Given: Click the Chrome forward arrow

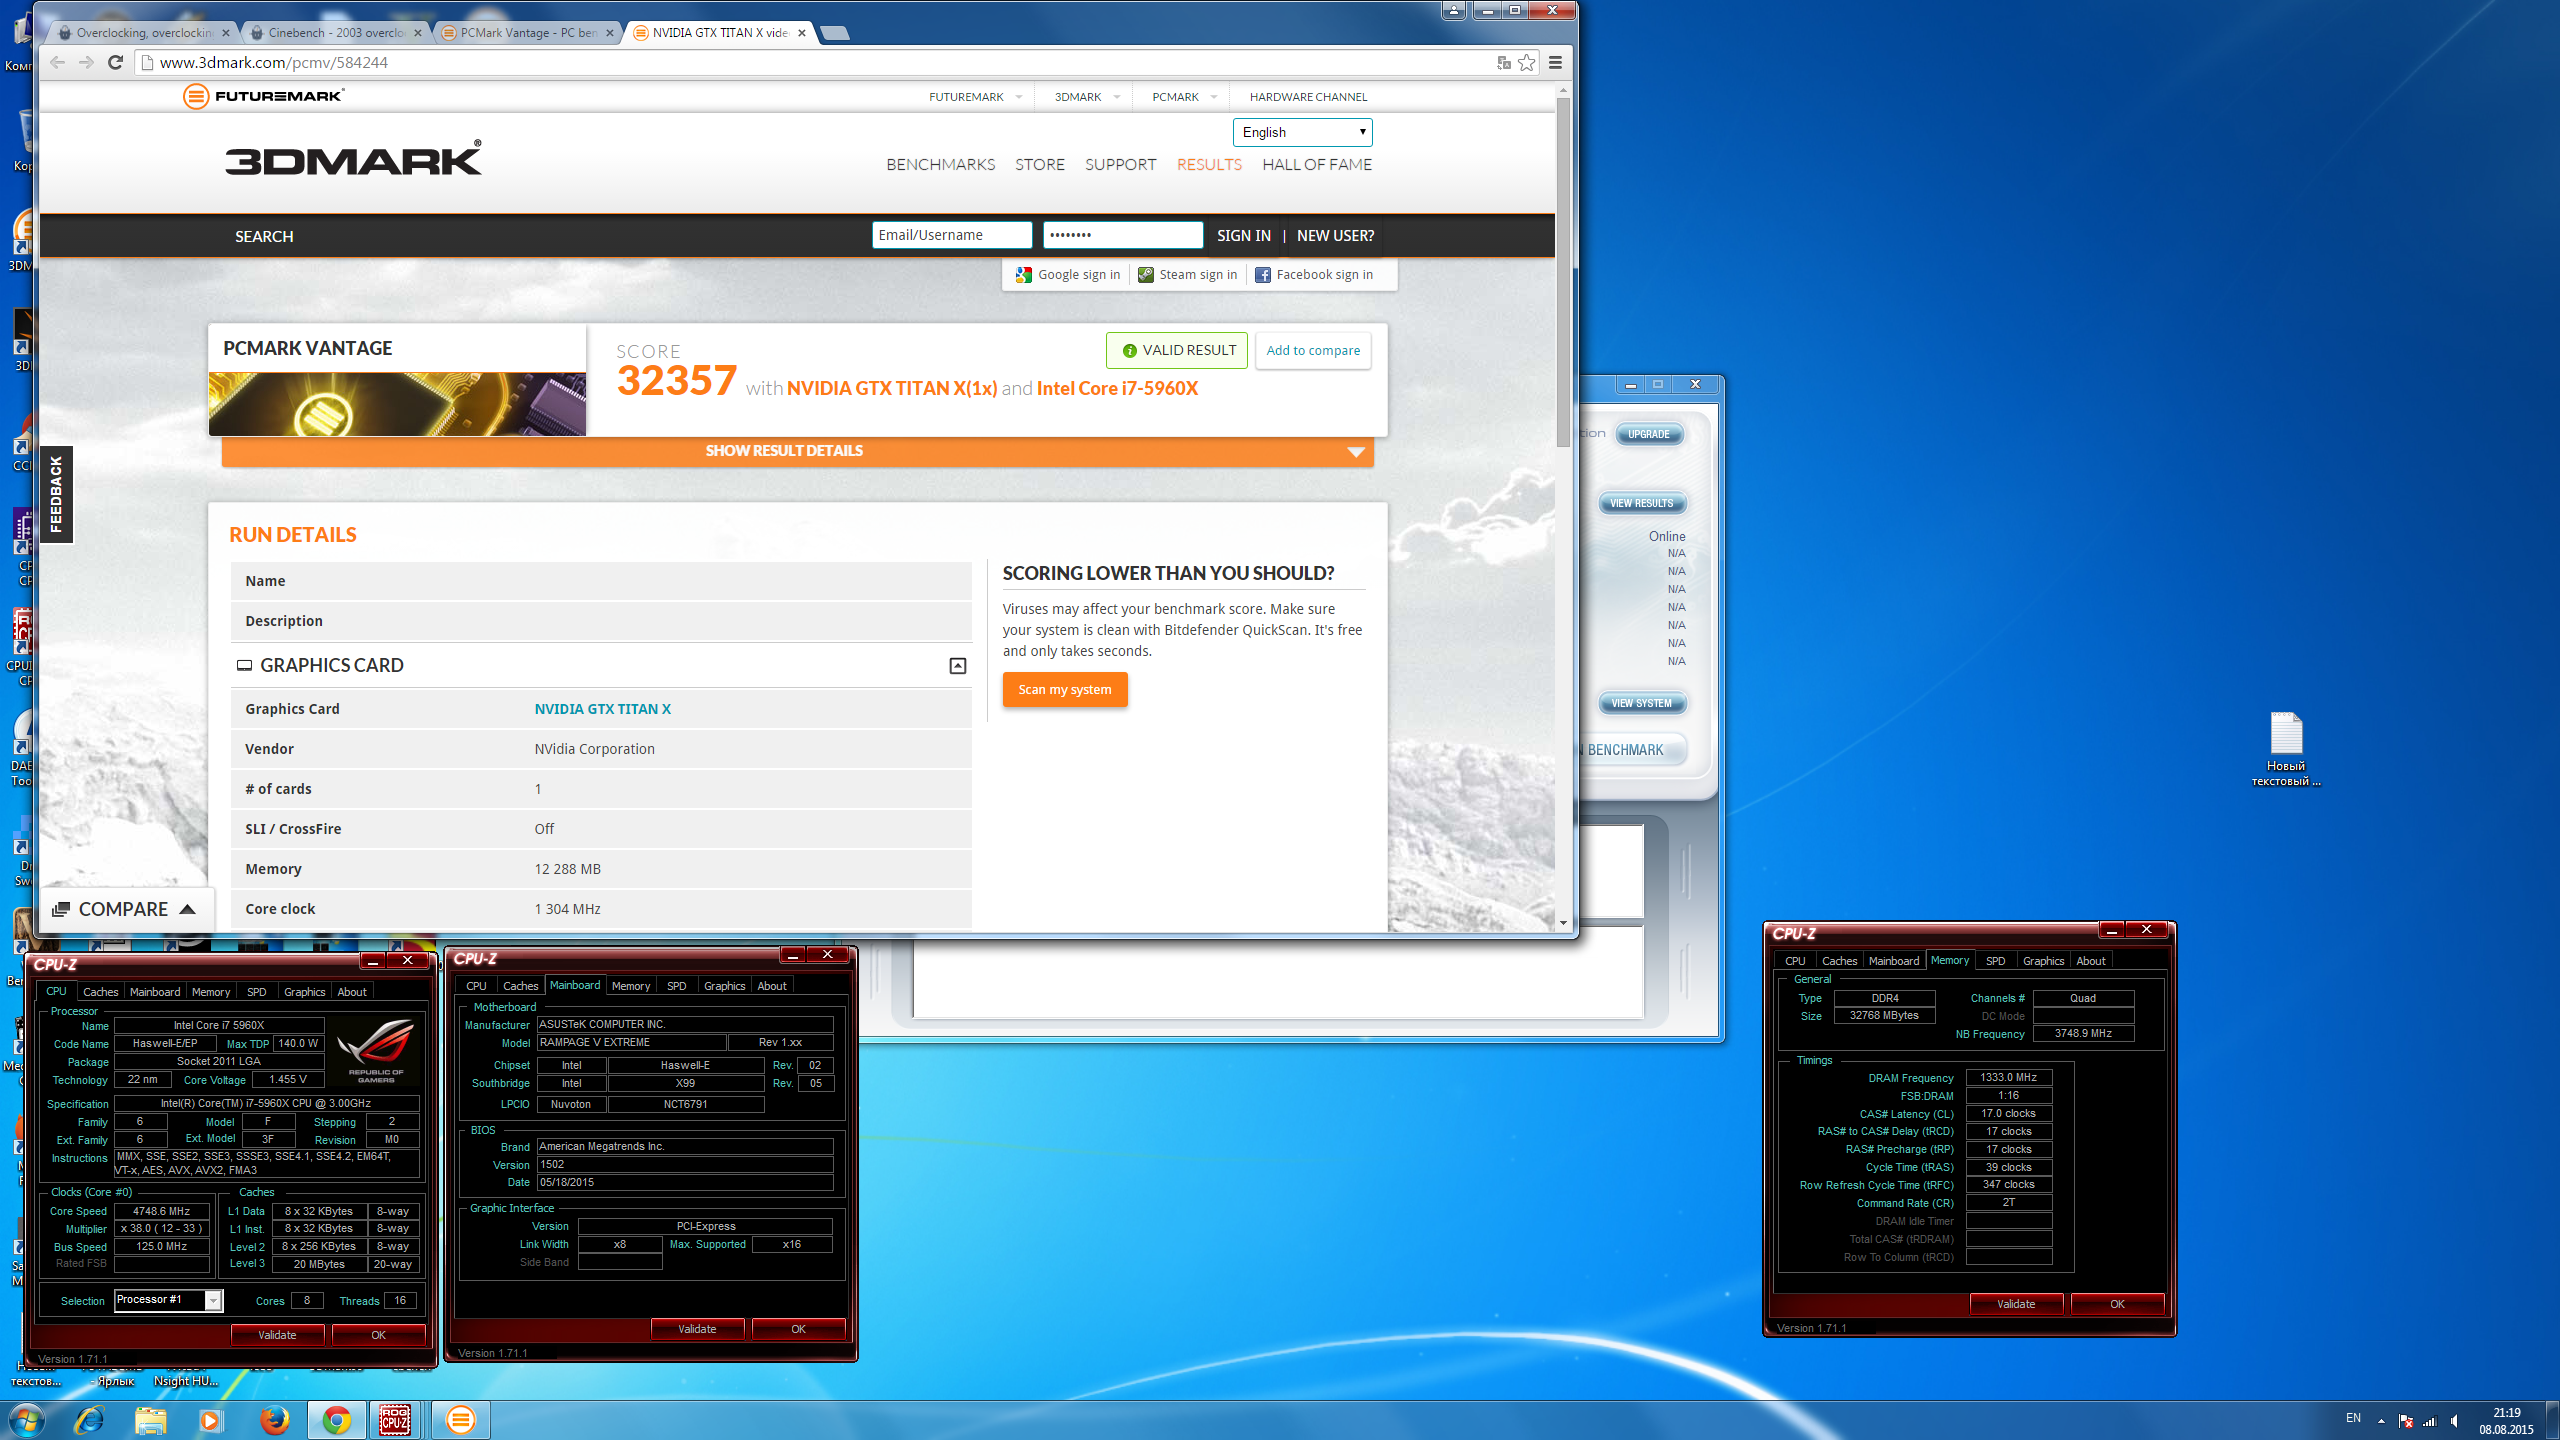Looking at the screenshot, I should pos(86,62).
